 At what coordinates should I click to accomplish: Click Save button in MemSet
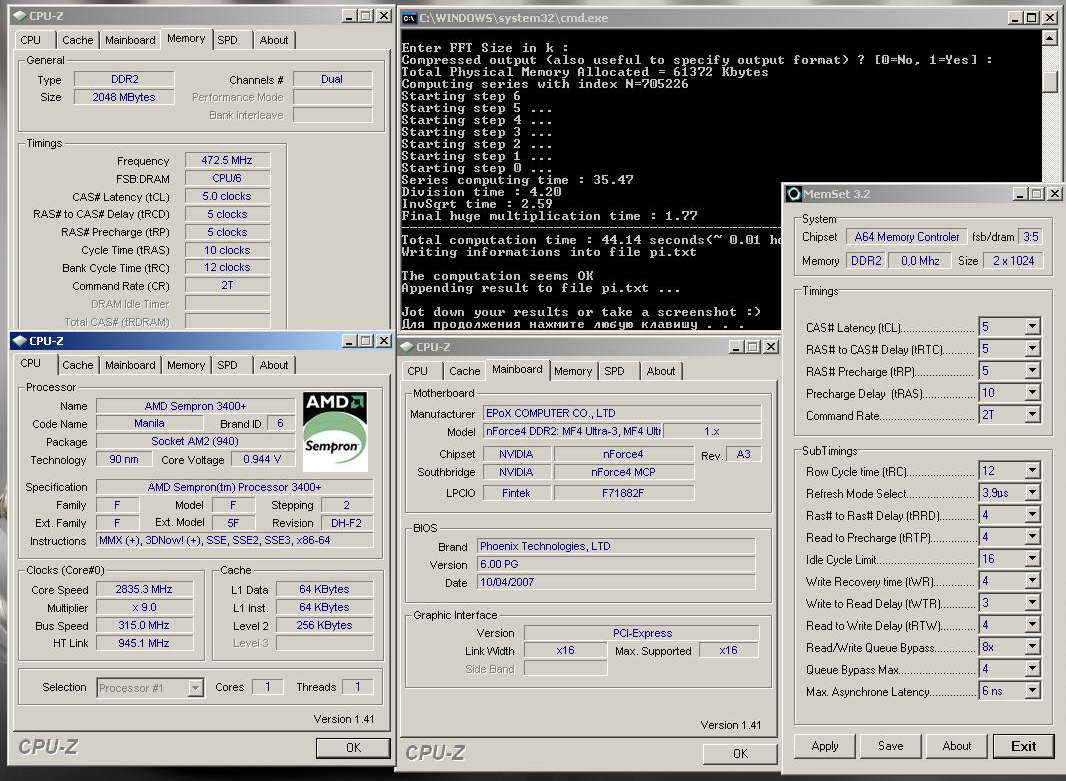coord(890,746)
